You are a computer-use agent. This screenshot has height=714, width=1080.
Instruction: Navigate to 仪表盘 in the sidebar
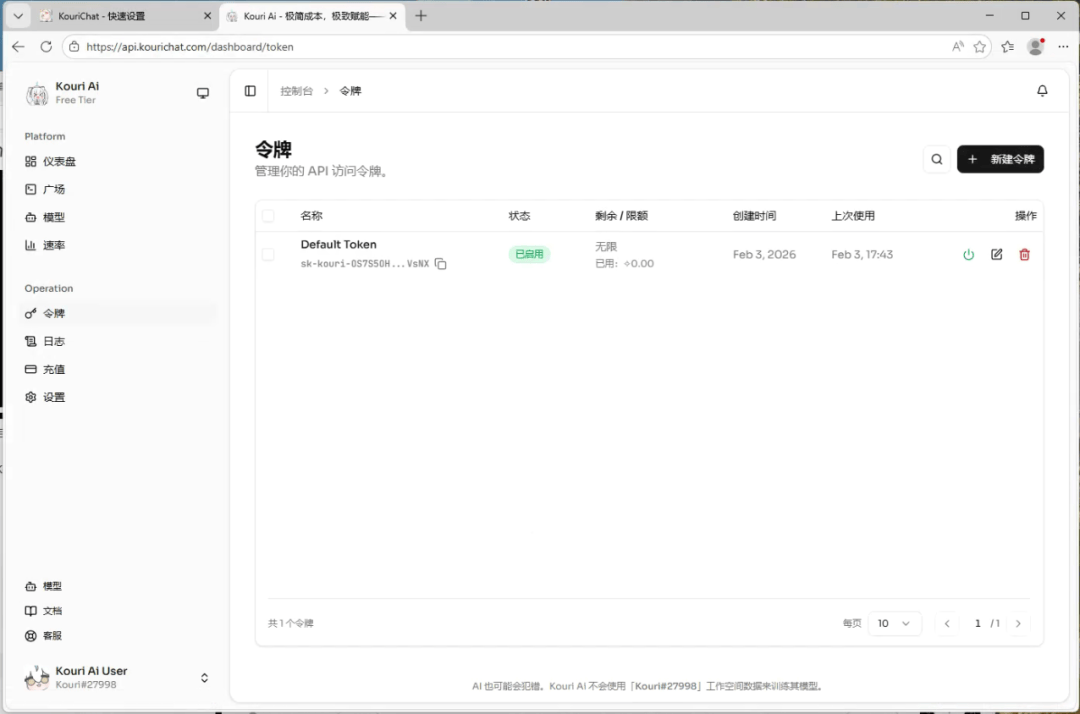click(59, 161)
